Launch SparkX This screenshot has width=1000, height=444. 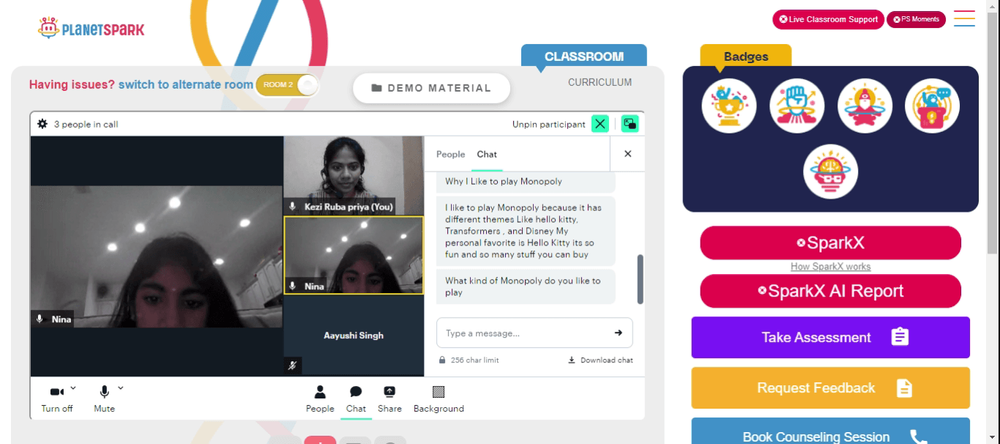[x=830, y=243]
